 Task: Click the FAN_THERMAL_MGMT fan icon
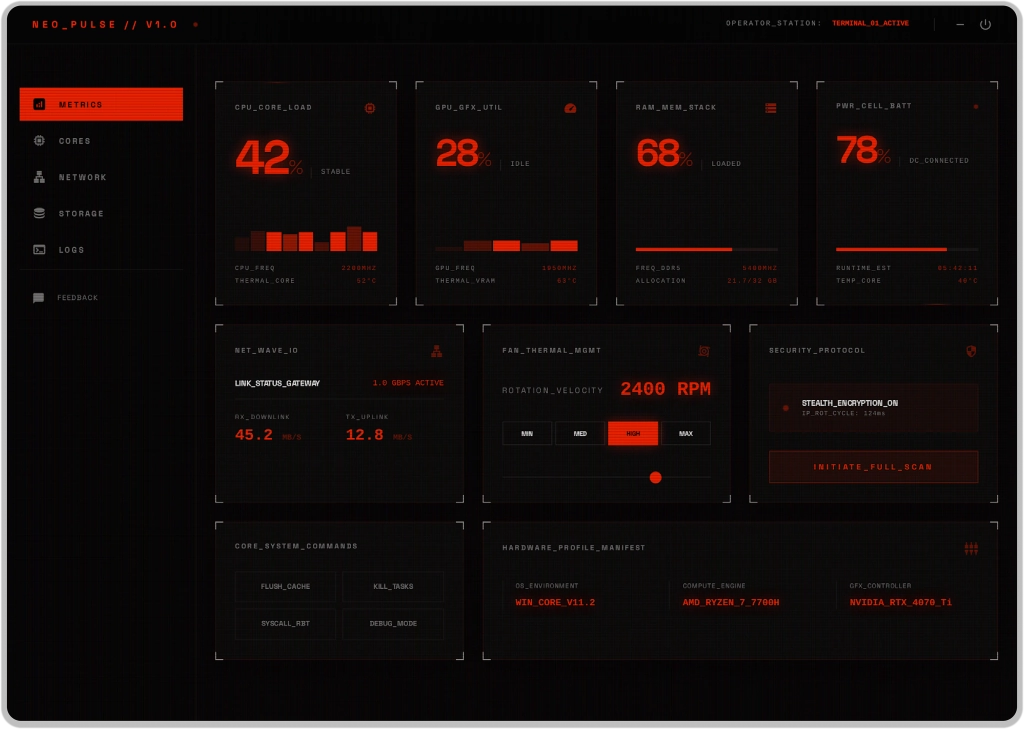point(704,351)
